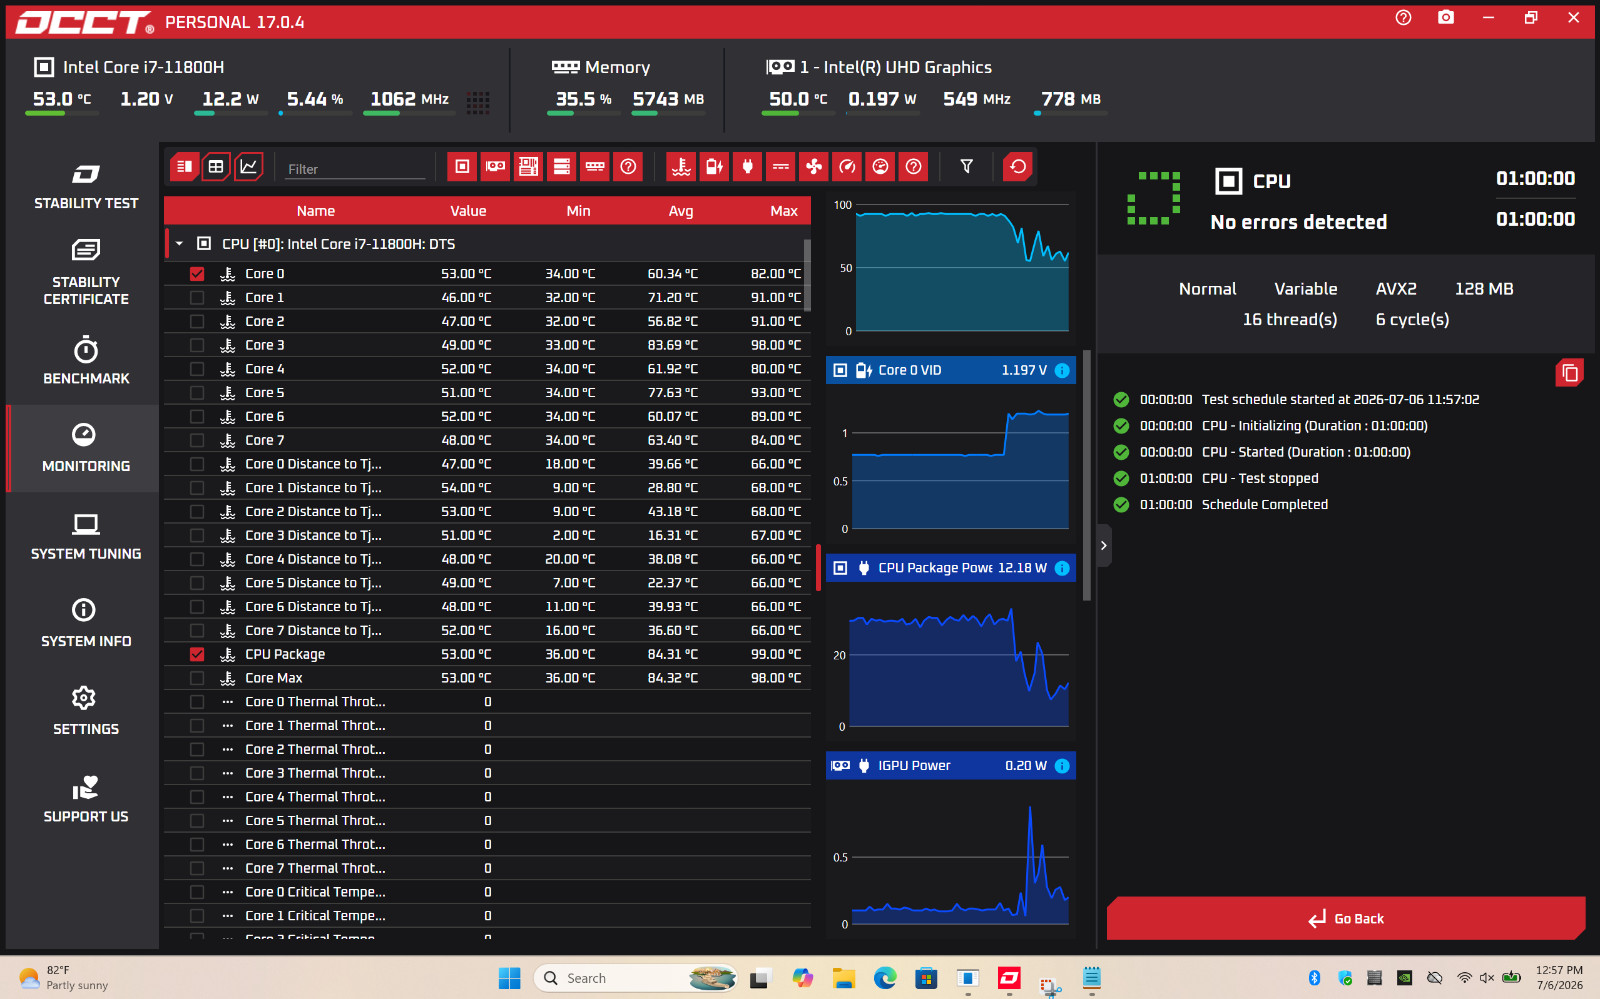
Task: Toggle the temperature sensor type filter
Action: coord(681,167)
